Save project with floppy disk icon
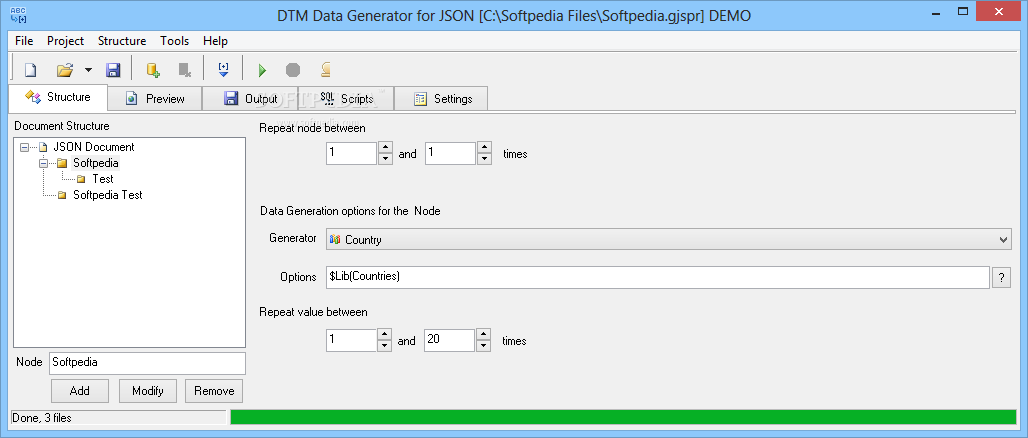The width and height of the screenshot is (1028, 438). click(113, 70)
